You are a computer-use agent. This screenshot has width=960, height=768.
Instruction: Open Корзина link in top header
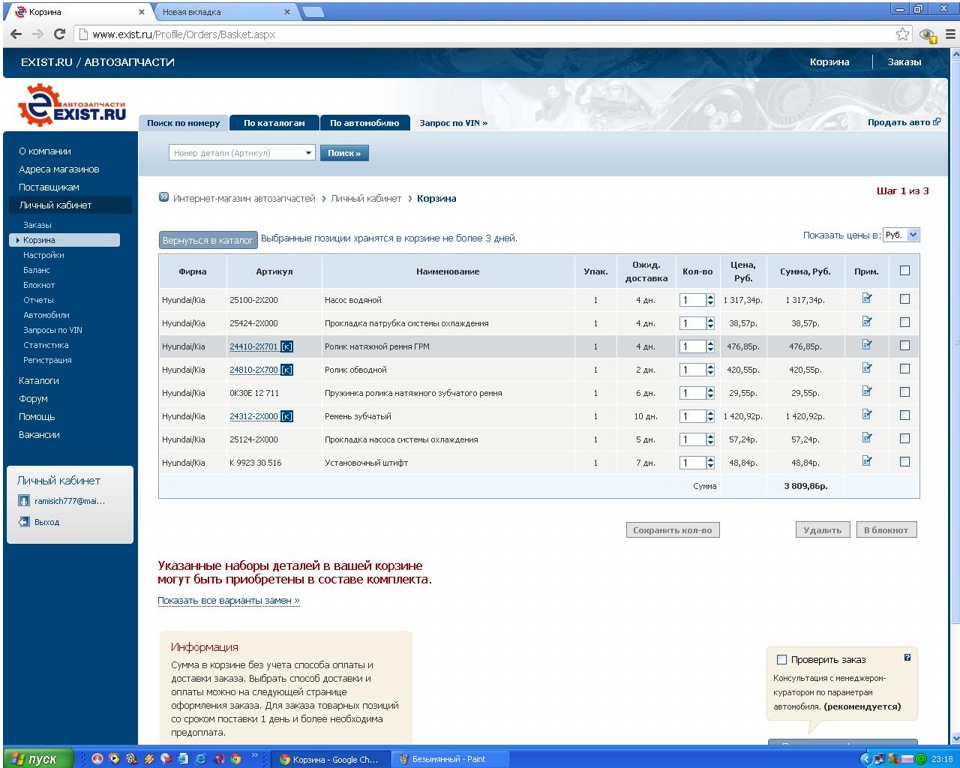click(829, 62)
